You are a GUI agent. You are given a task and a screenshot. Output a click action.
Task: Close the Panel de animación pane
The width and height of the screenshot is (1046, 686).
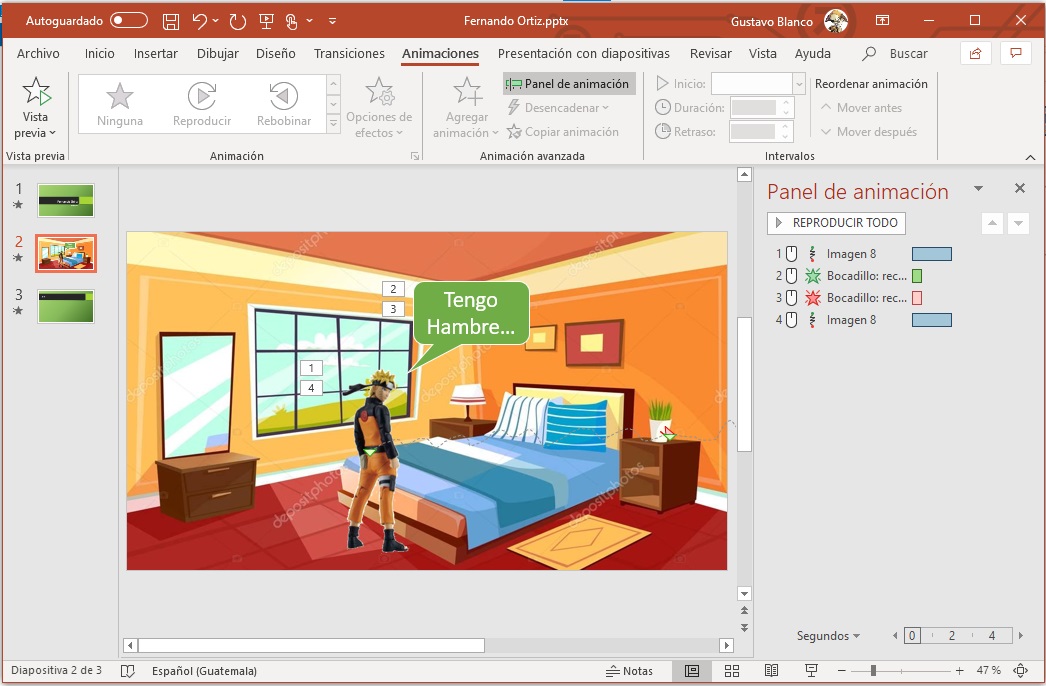(x=1019, y=189)
